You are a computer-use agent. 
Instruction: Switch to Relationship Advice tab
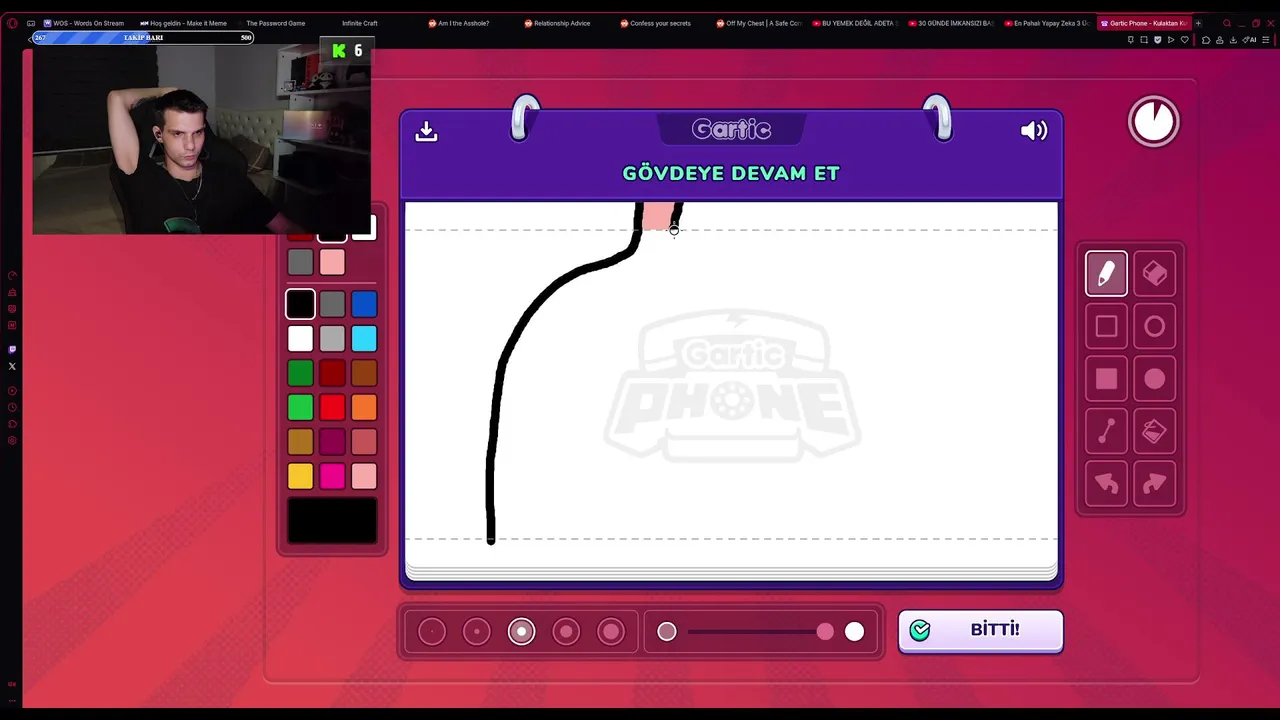[558, 23]
